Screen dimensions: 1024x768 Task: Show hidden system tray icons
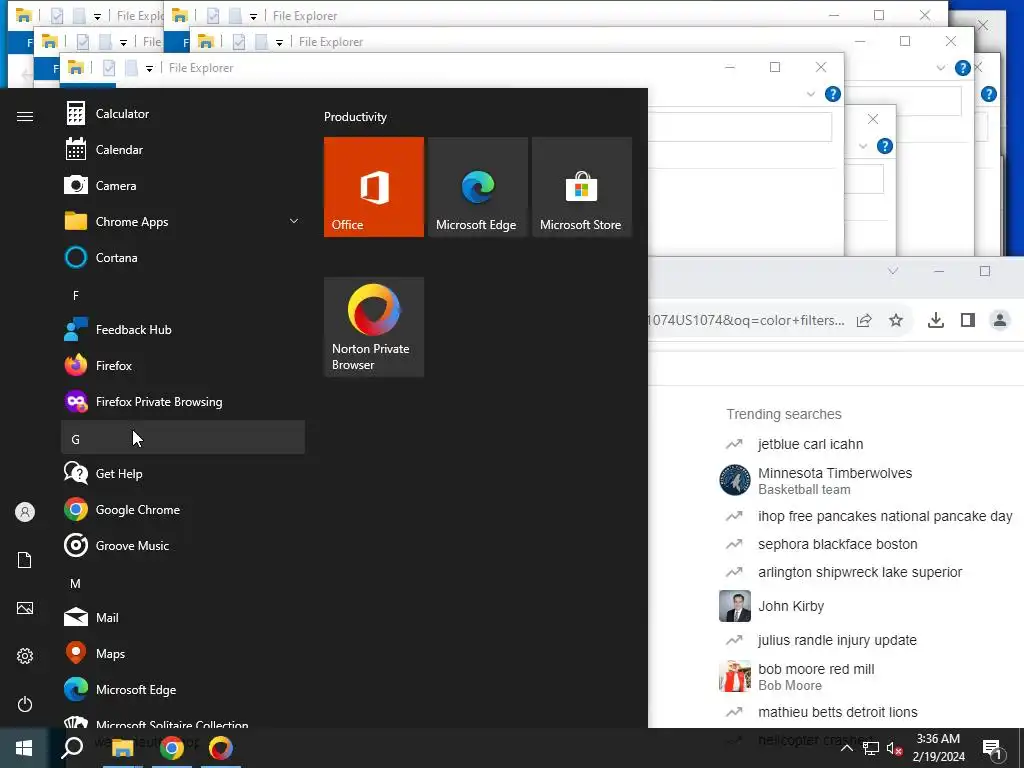[846, 748]
